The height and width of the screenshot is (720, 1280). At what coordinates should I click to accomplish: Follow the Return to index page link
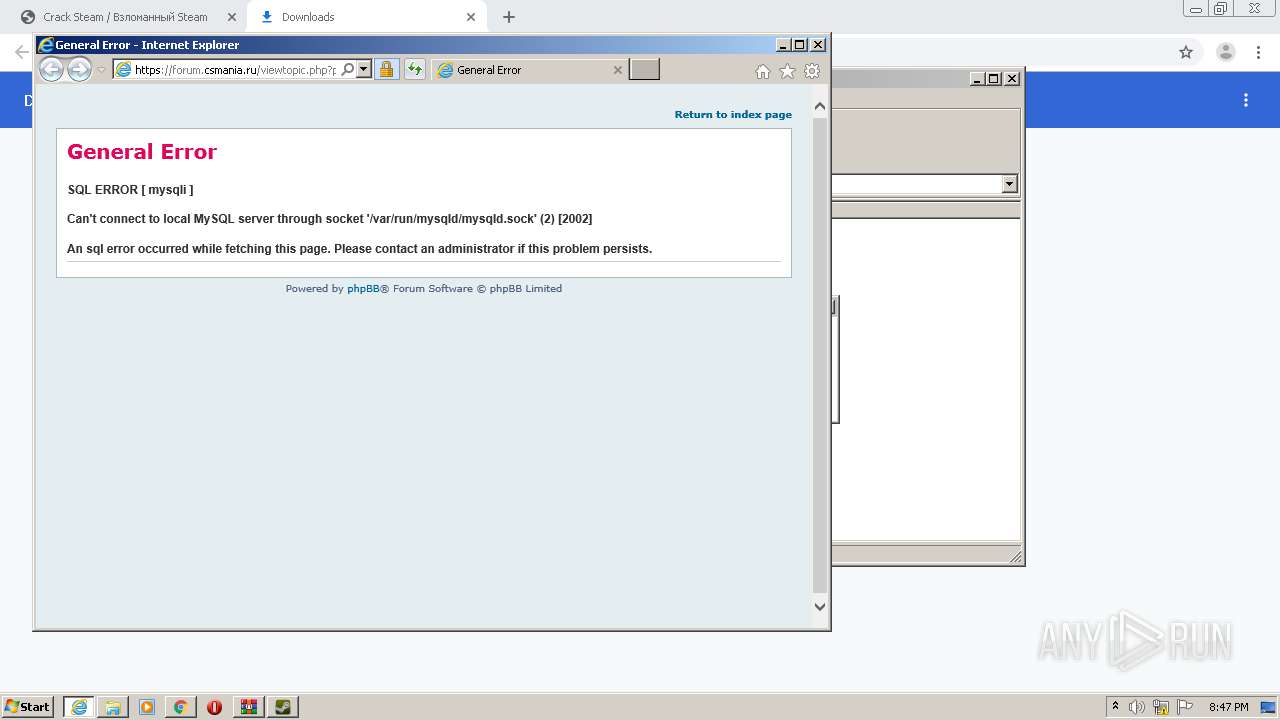tap(733, 114)
